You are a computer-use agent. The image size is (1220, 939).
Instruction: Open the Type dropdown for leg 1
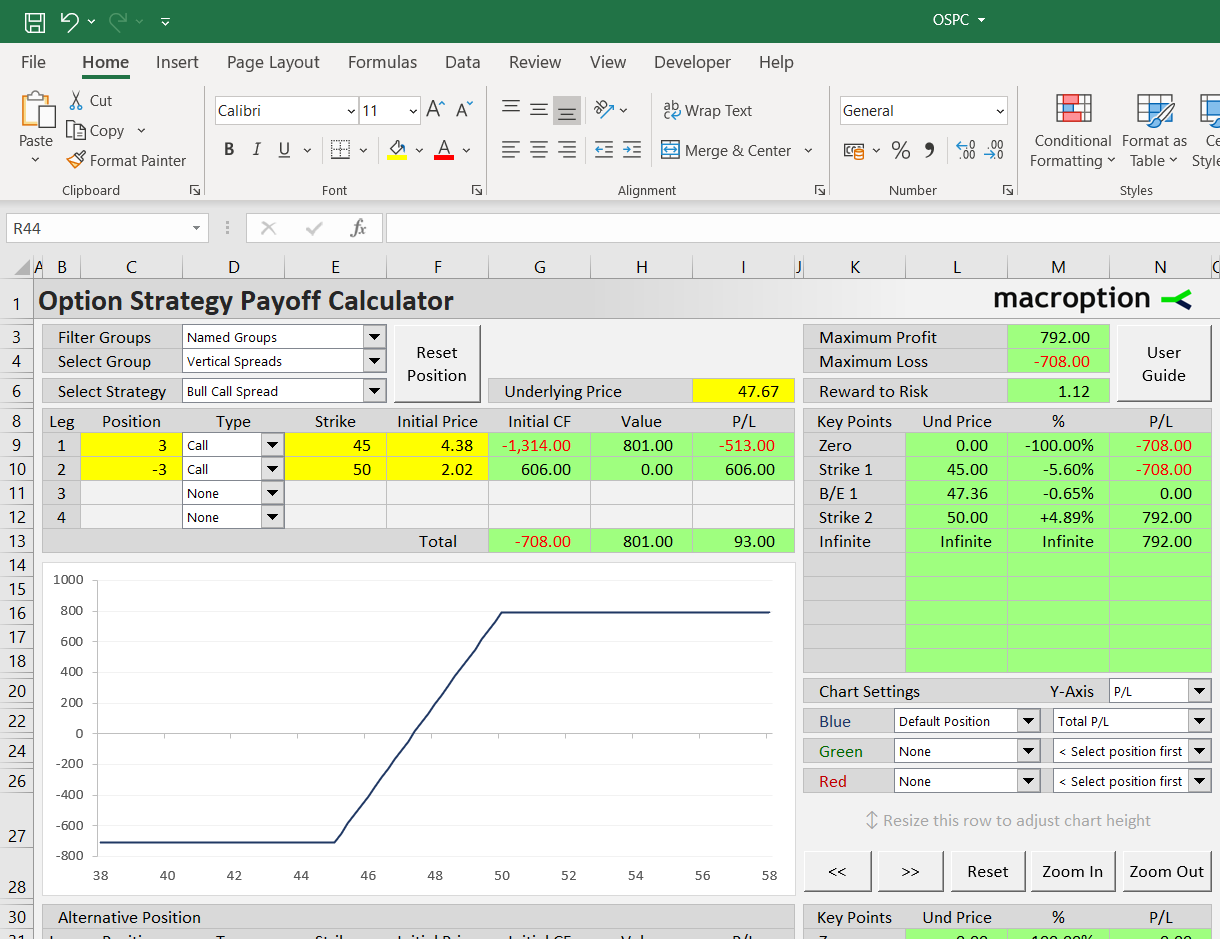(x=272, y=445)
